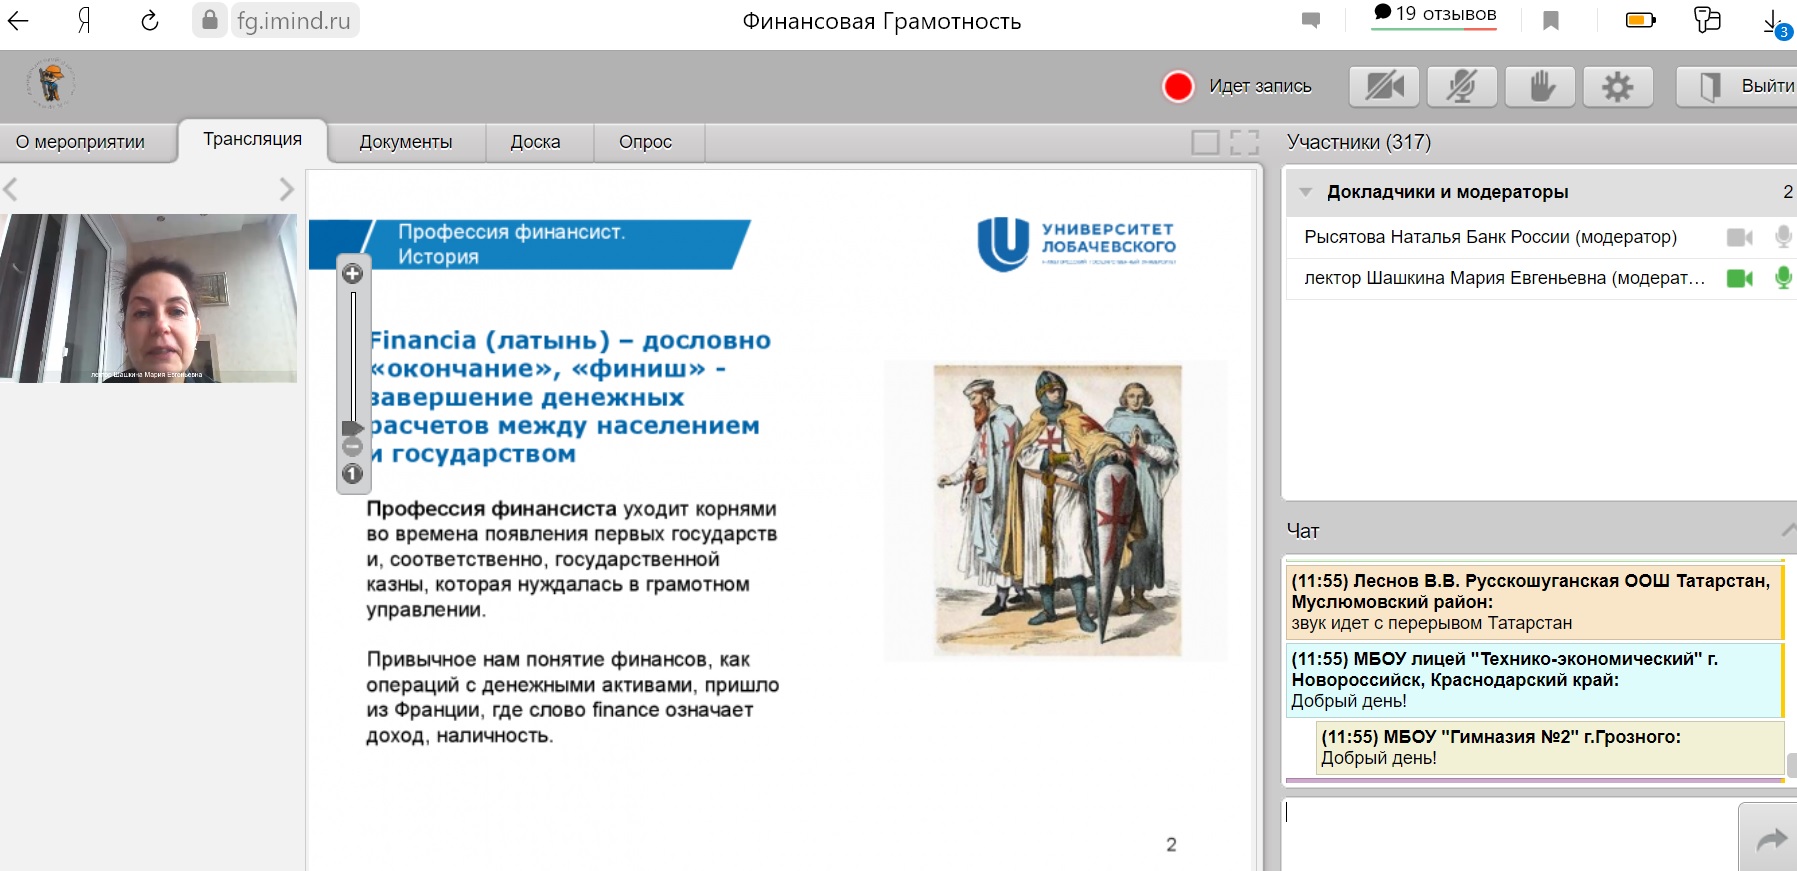Open the Опрос tab
The width and height of the screenshot is (1797, 871).
click(x=645, y=142)
